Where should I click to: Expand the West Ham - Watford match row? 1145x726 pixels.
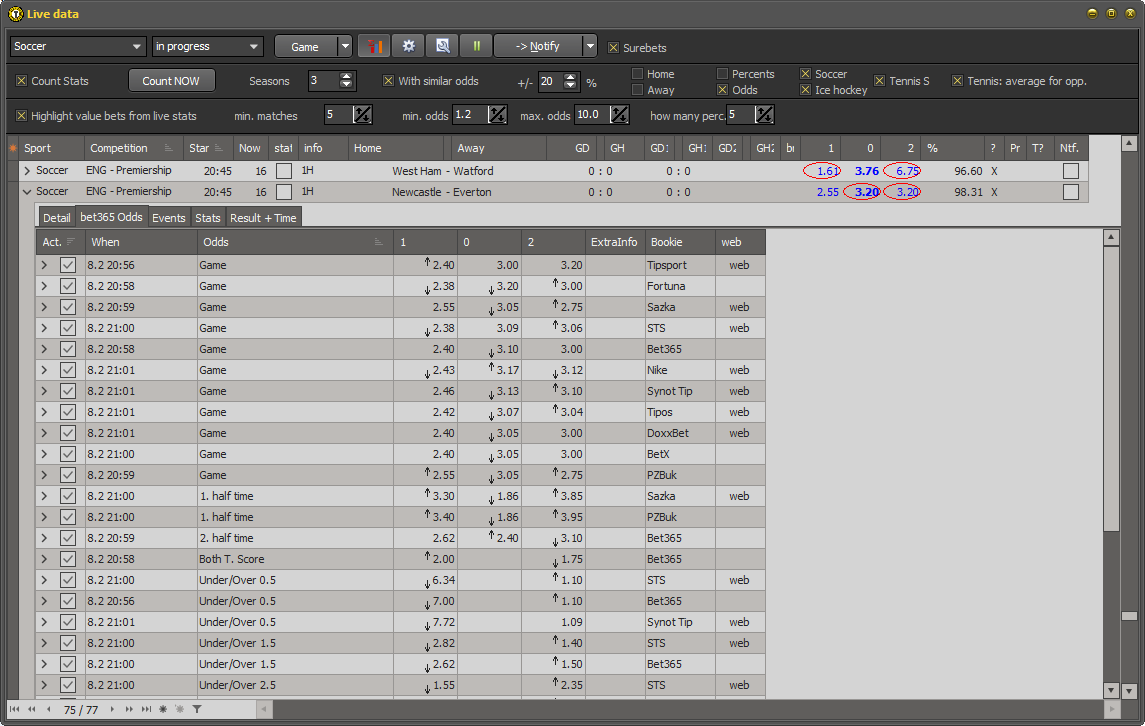point(27,170)
